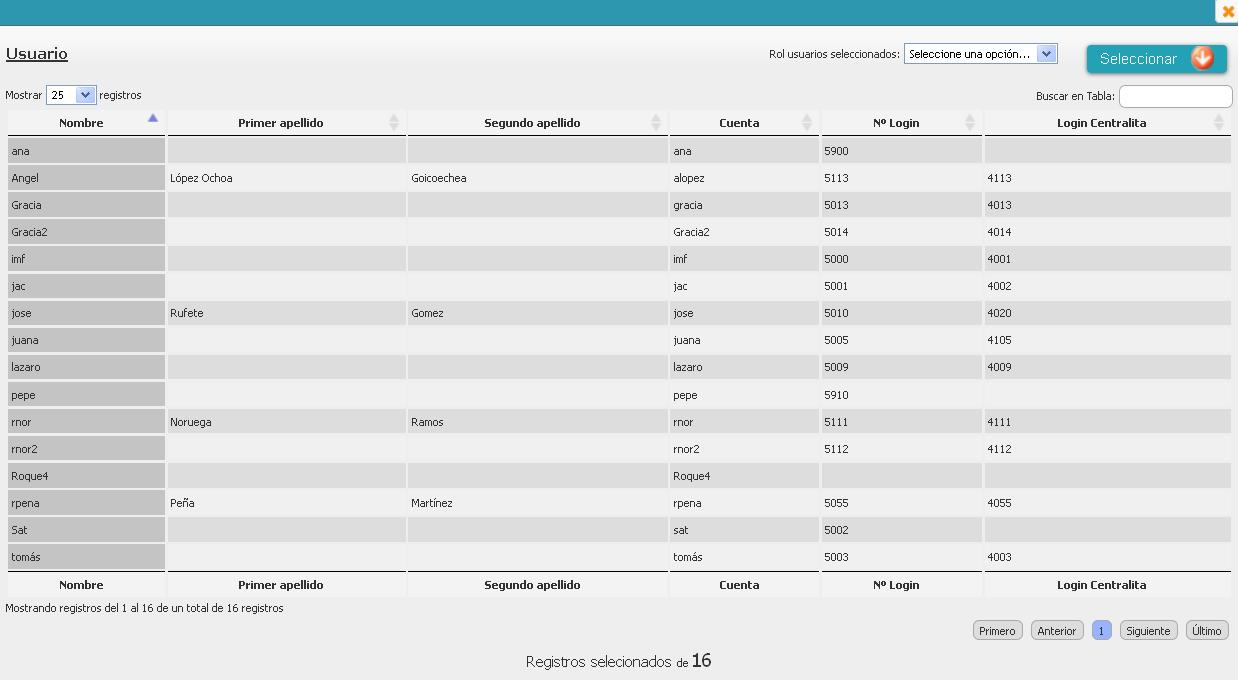Click login number 5112
This screenshot has width=1238, height=680.
pyautogui.click(x=901, y=449)
